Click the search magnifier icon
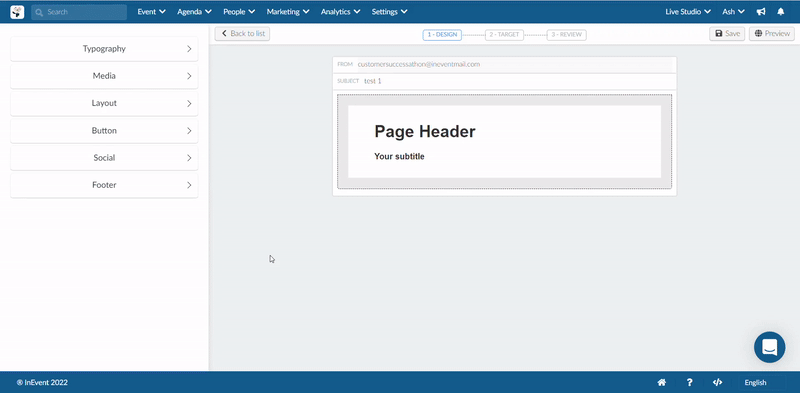Image resolution: width=800 pixels, height=393 pixels. point(39,12)
